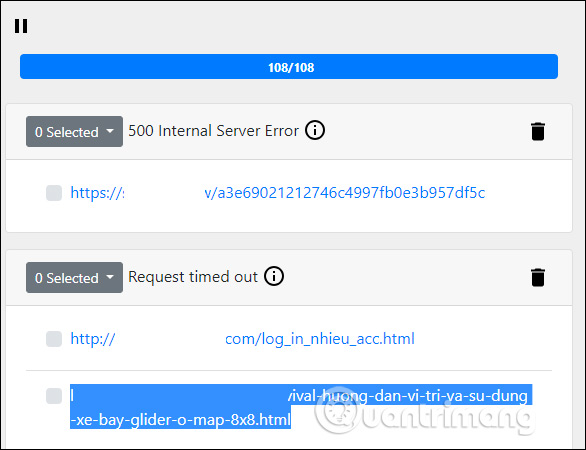The height and width of the screenshot is (450, 586).
Task: Click the 500 Internal Server Error heading
Action: 213,131
